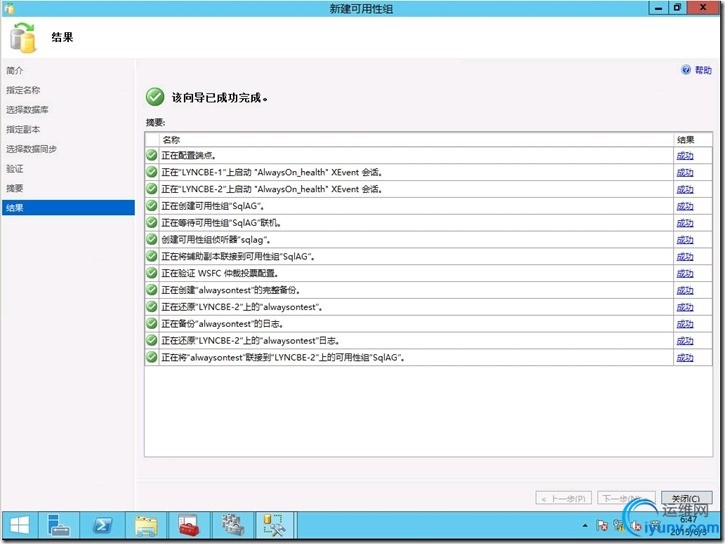Click green check icon of 辅助副本联接 row
The height and width of the screenshot is (544, 725).
152,256
